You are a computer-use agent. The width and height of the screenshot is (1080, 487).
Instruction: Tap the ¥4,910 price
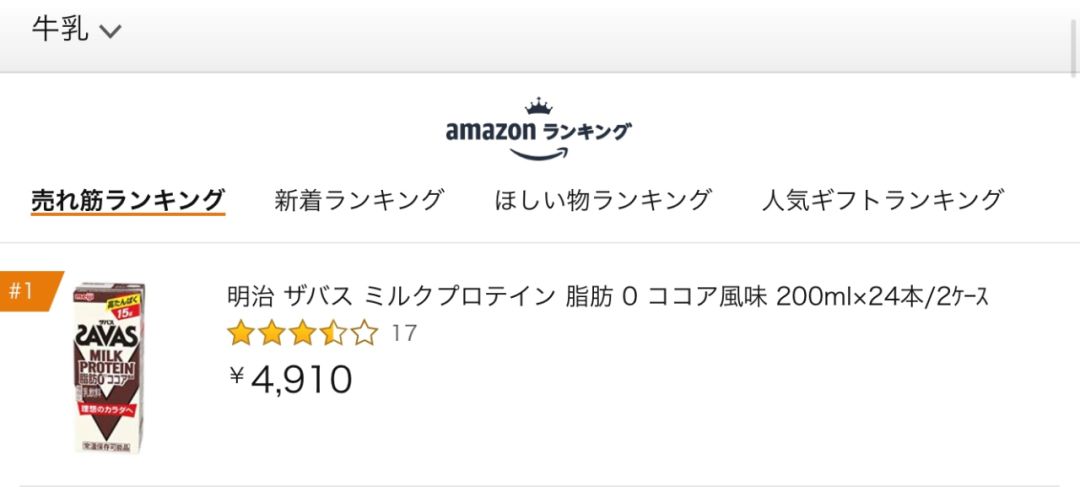click(x=291, y=379)
